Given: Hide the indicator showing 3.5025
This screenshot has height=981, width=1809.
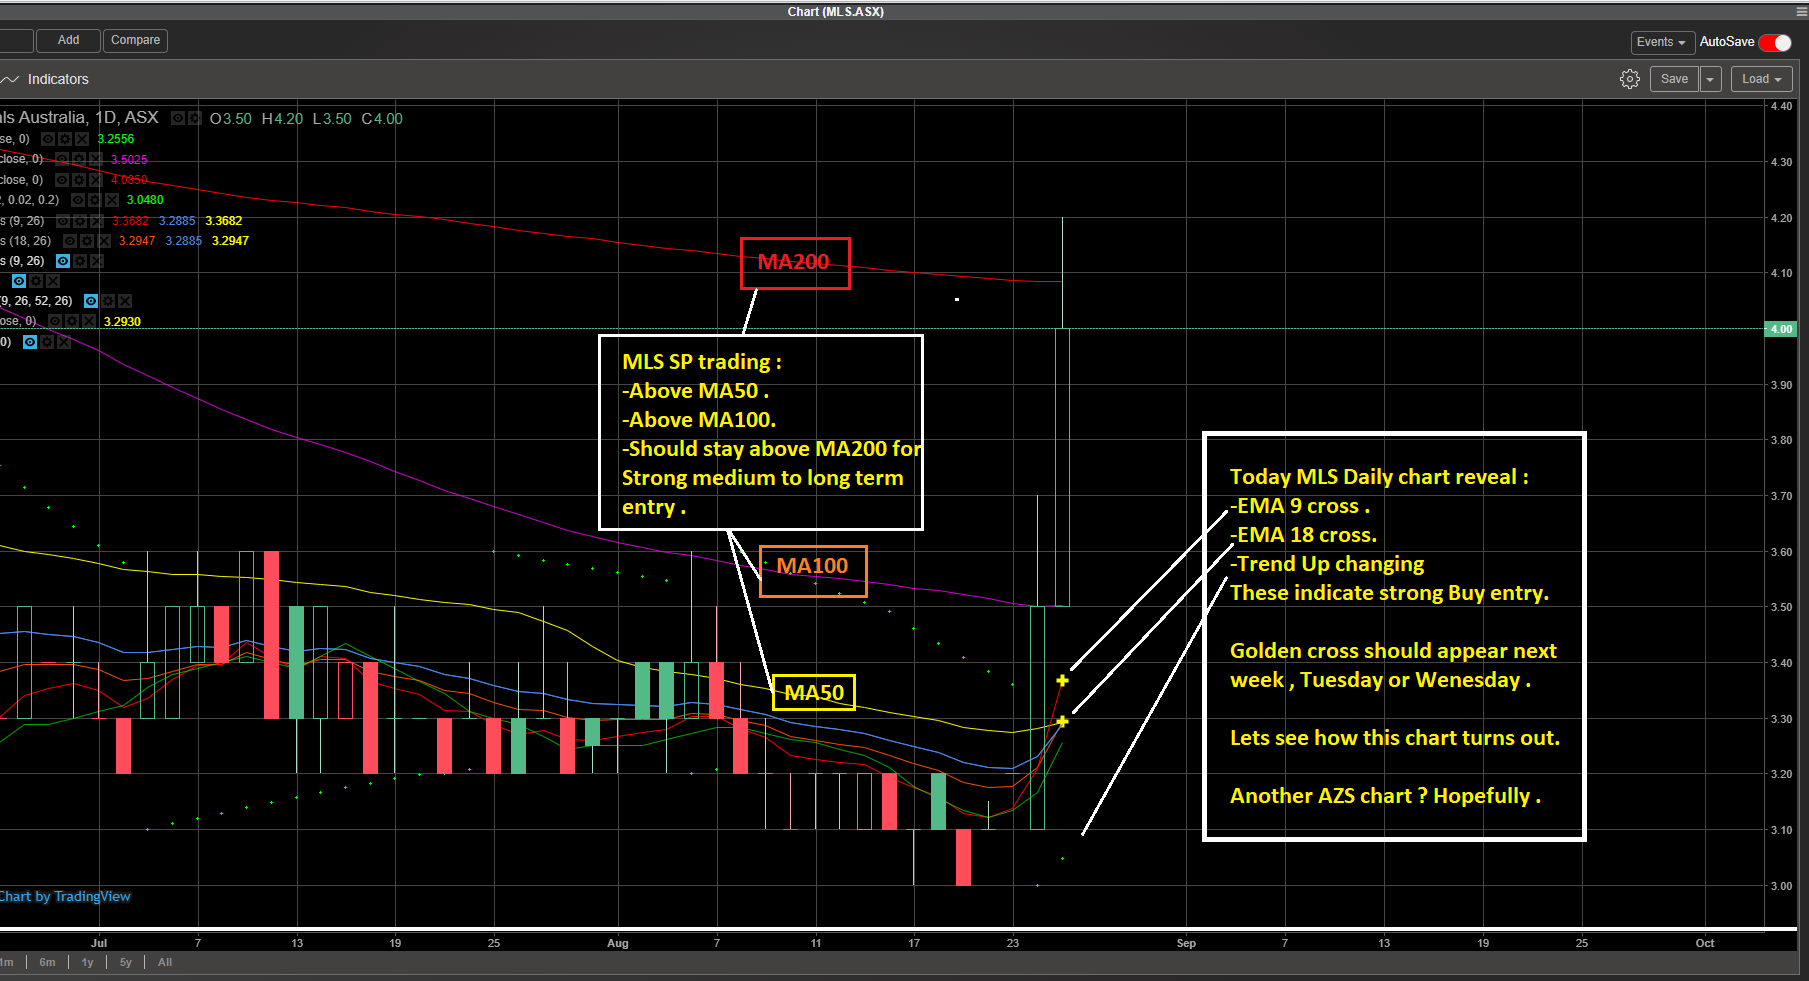Looking at the screenshot, I should 62,159.
